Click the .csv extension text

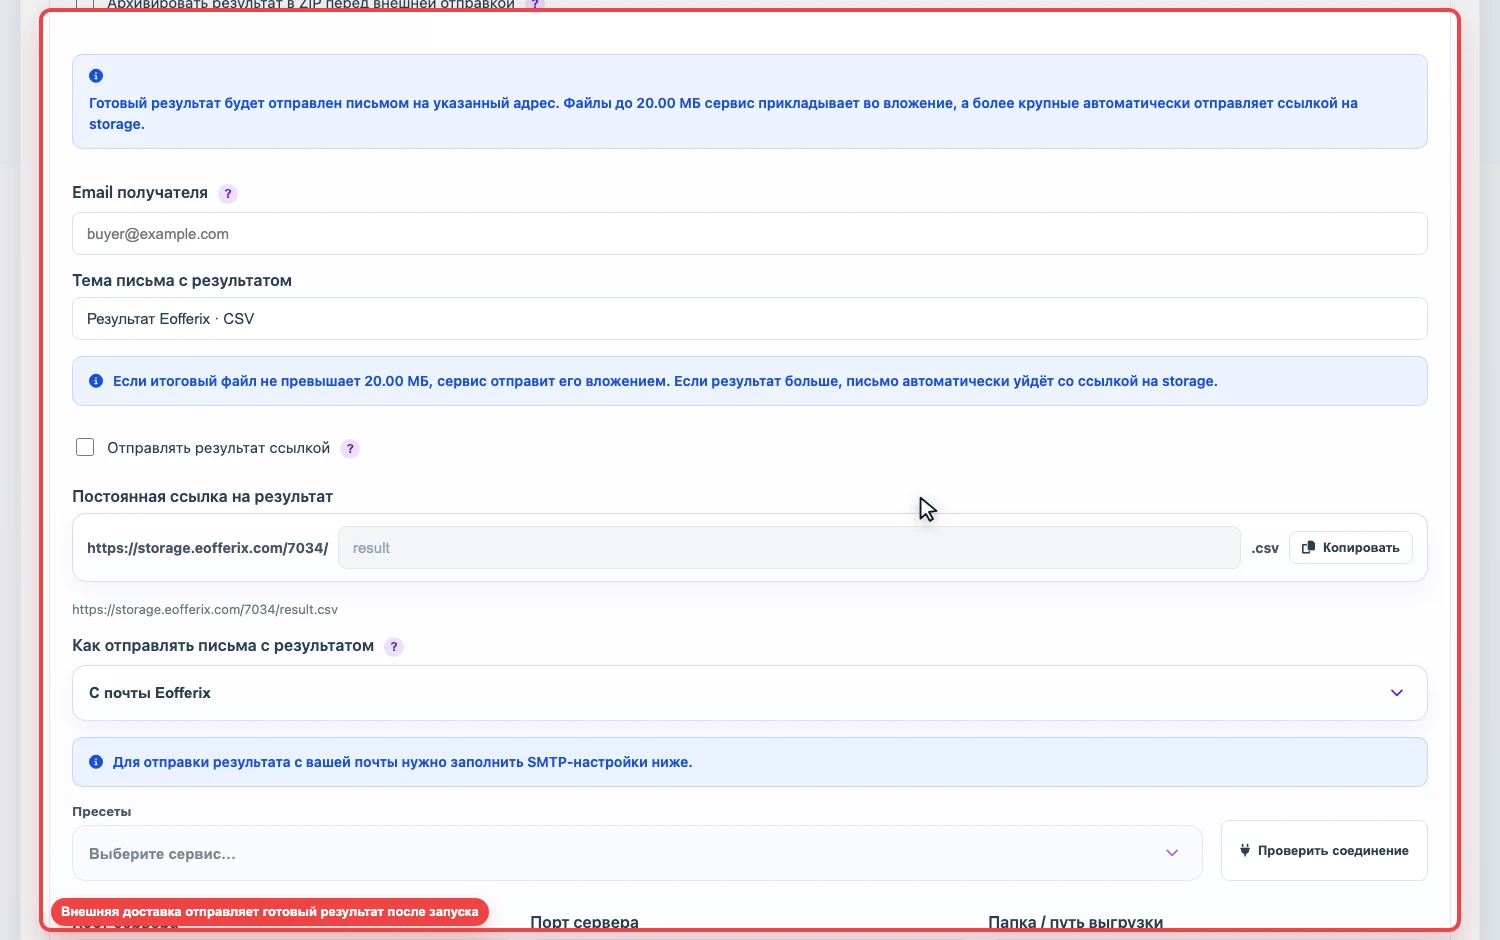click(x=1265, y=549)
